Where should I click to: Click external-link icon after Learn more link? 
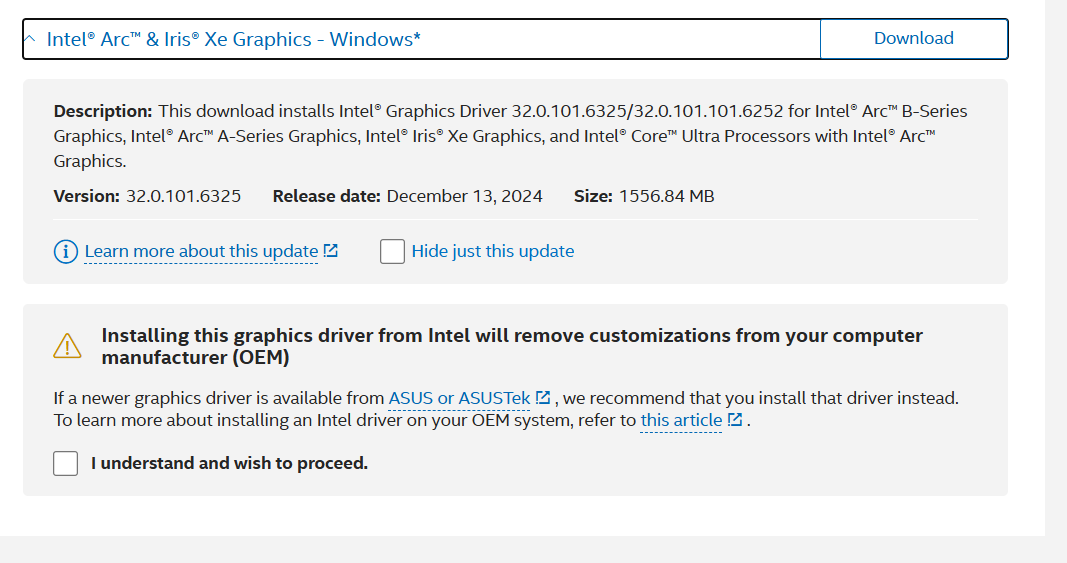(331, 251)
